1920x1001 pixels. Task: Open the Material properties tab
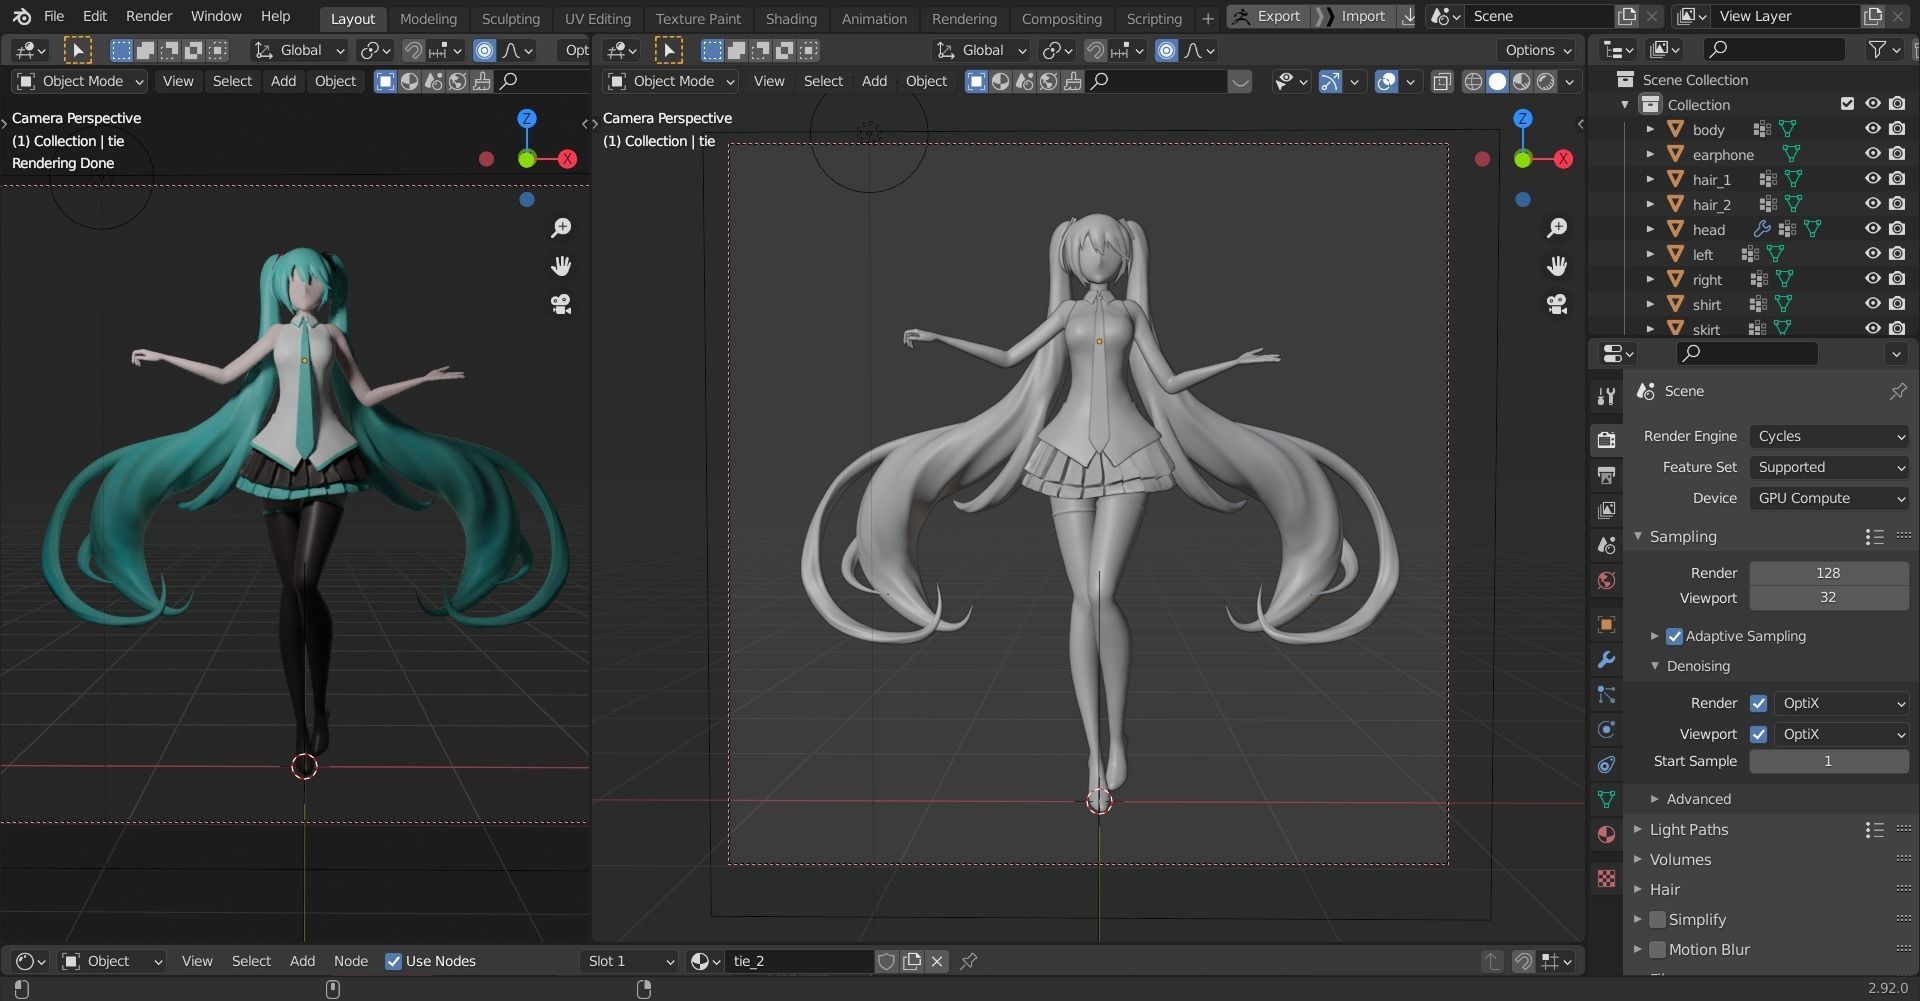(x=1606, y=834)
